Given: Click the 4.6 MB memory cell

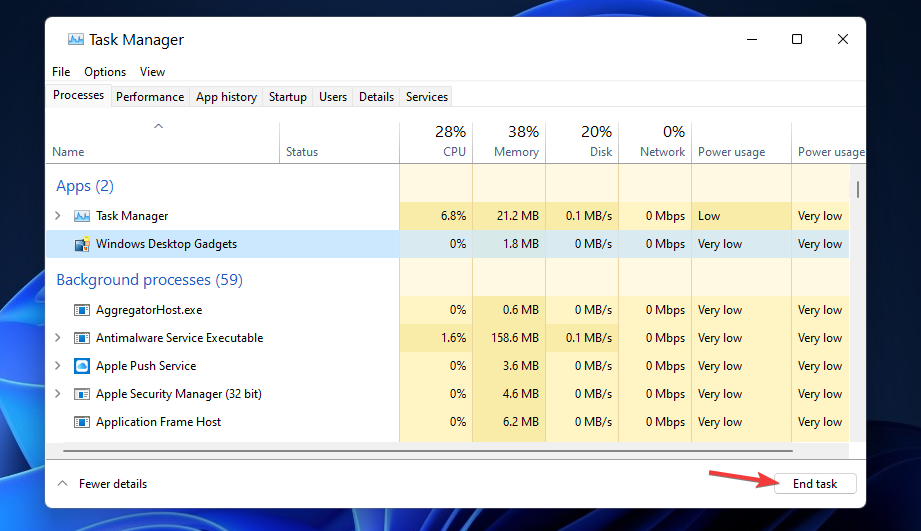Looking at the screenshot, I should click(x=509, y=394).
